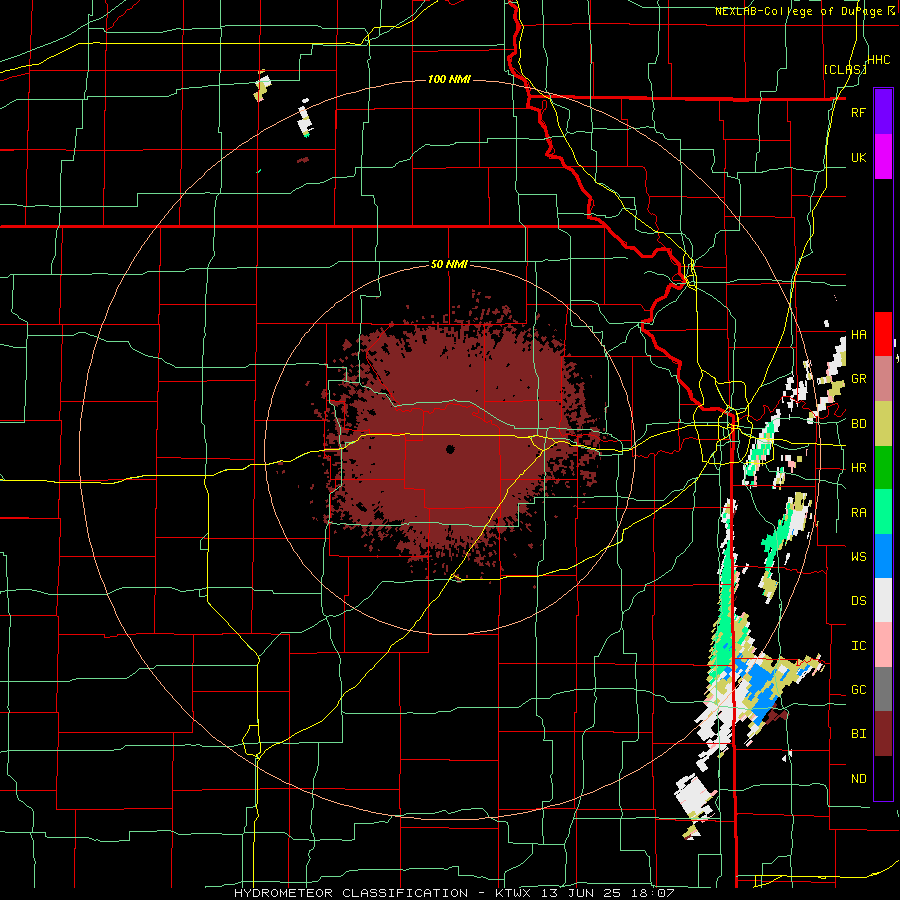Click the ND legend label
The width and height of the screenshot is (900, 900).
coord(858,779)
